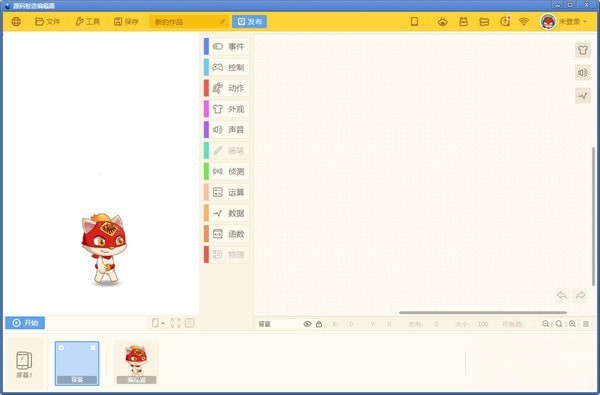This screenshot has width=600, height=395.
Task: Click the gear settings icon on background thumbnail
Action: pos(61,348)
